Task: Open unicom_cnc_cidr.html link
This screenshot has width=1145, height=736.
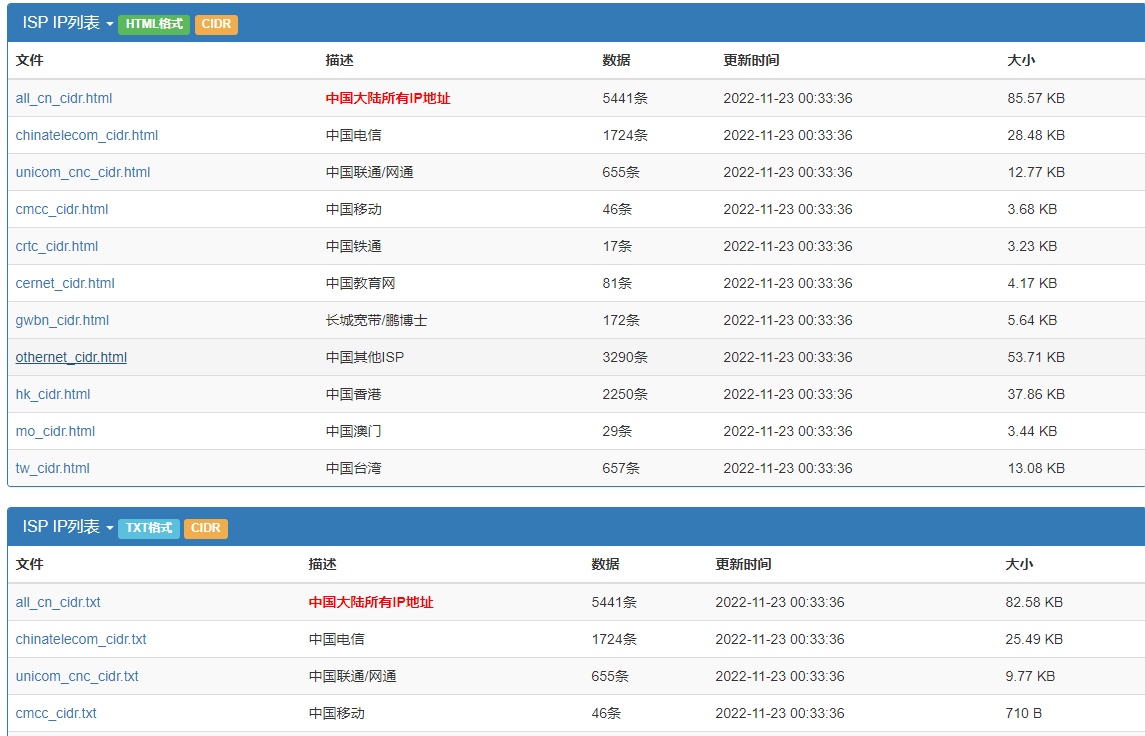Action: point(83,172)
